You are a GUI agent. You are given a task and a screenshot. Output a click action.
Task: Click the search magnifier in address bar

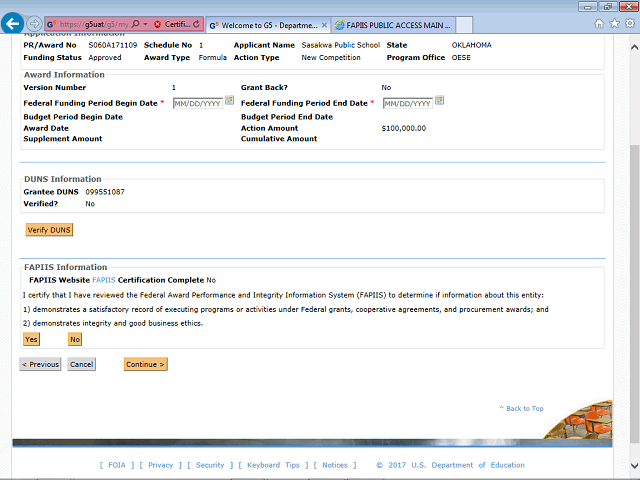click(136, 24)
